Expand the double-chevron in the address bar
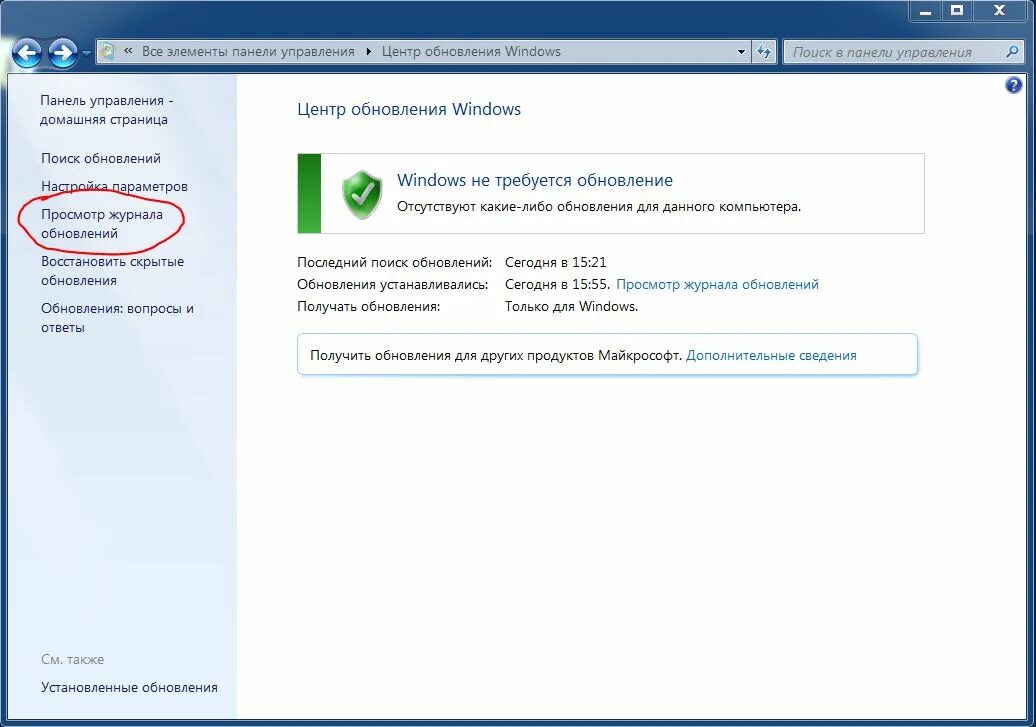The image size is (1036, 727). coord(128,52)
